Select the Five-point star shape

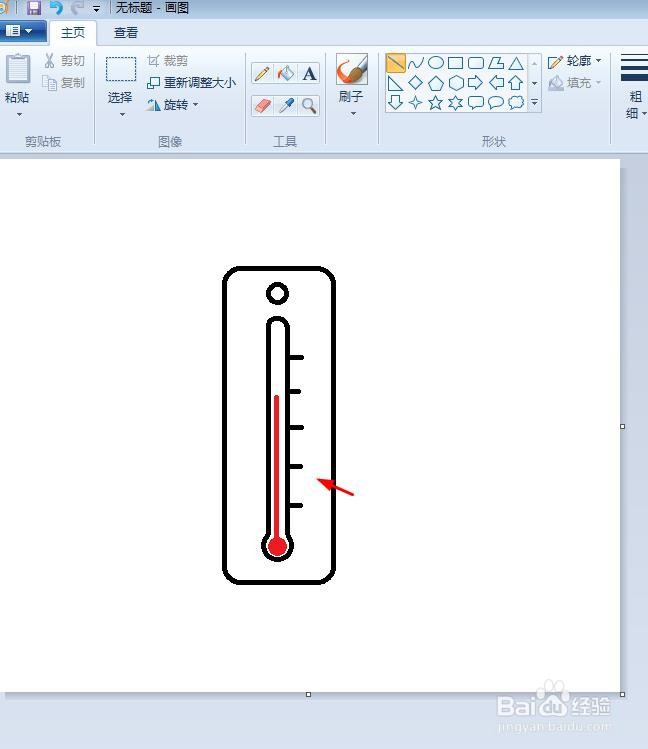pos(436,103)
